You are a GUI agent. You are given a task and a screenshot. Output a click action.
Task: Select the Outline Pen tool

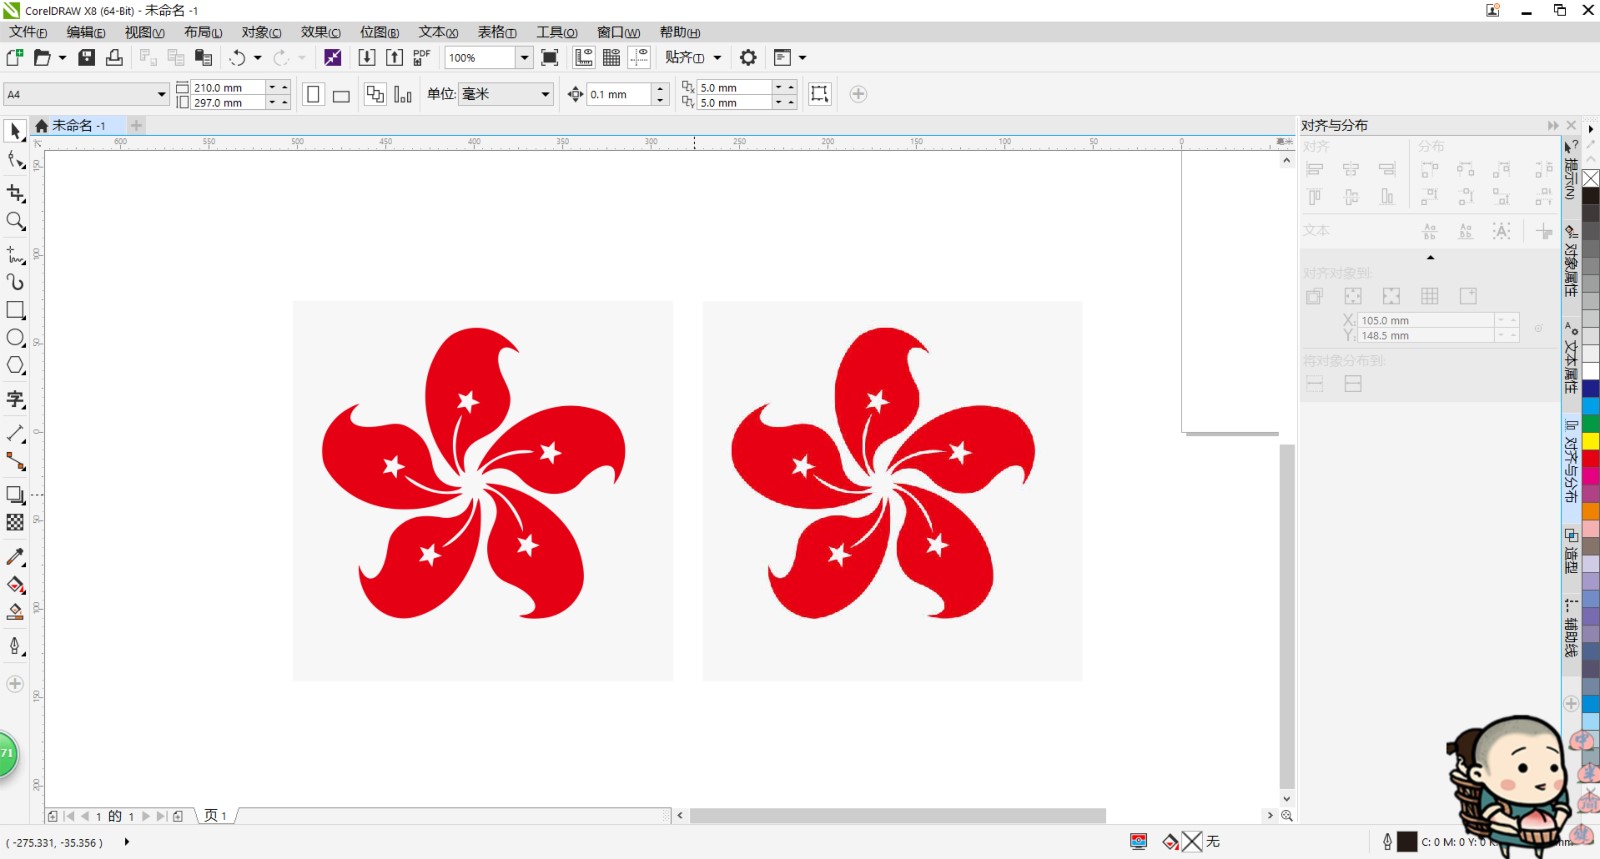coord(15,646)
